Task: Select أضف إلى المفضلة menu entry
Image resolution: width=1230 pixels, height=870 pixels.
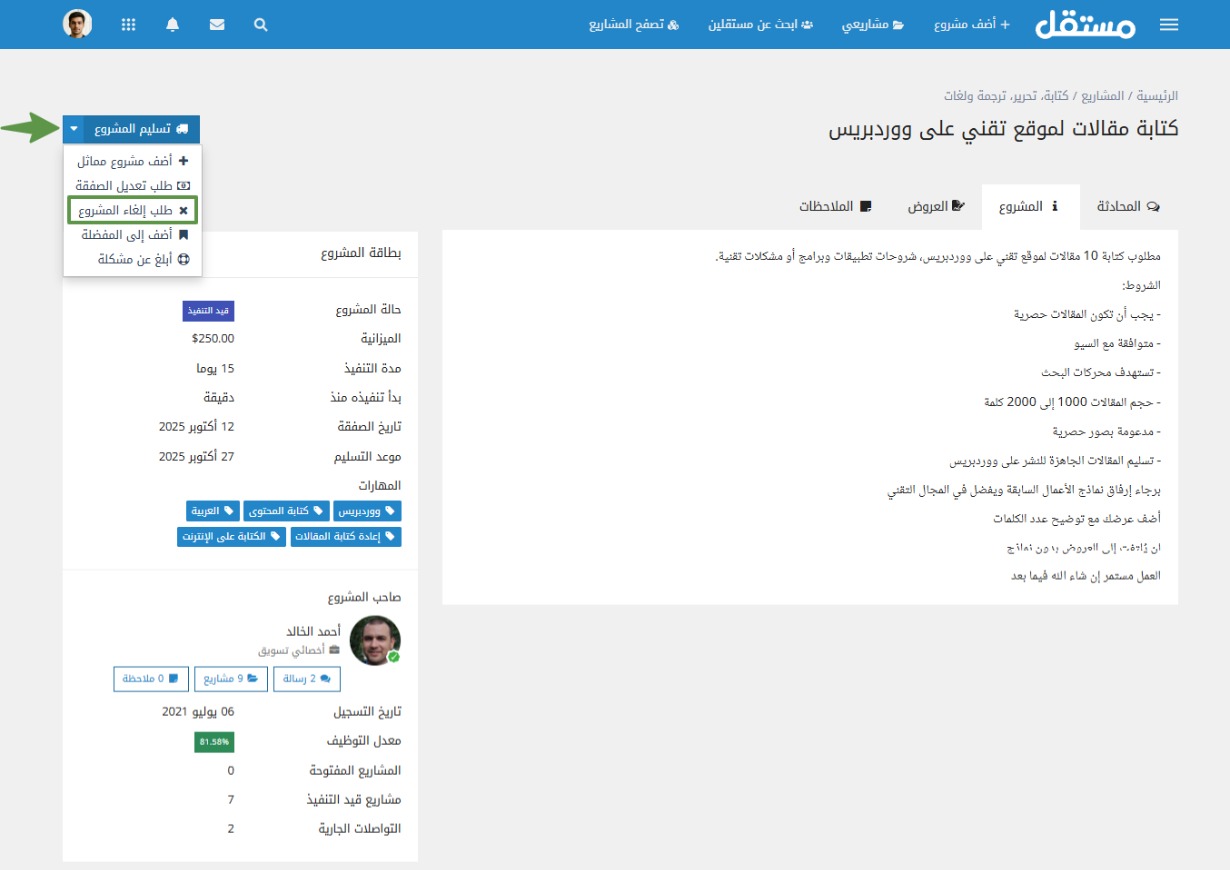Action: pos(133,235)
